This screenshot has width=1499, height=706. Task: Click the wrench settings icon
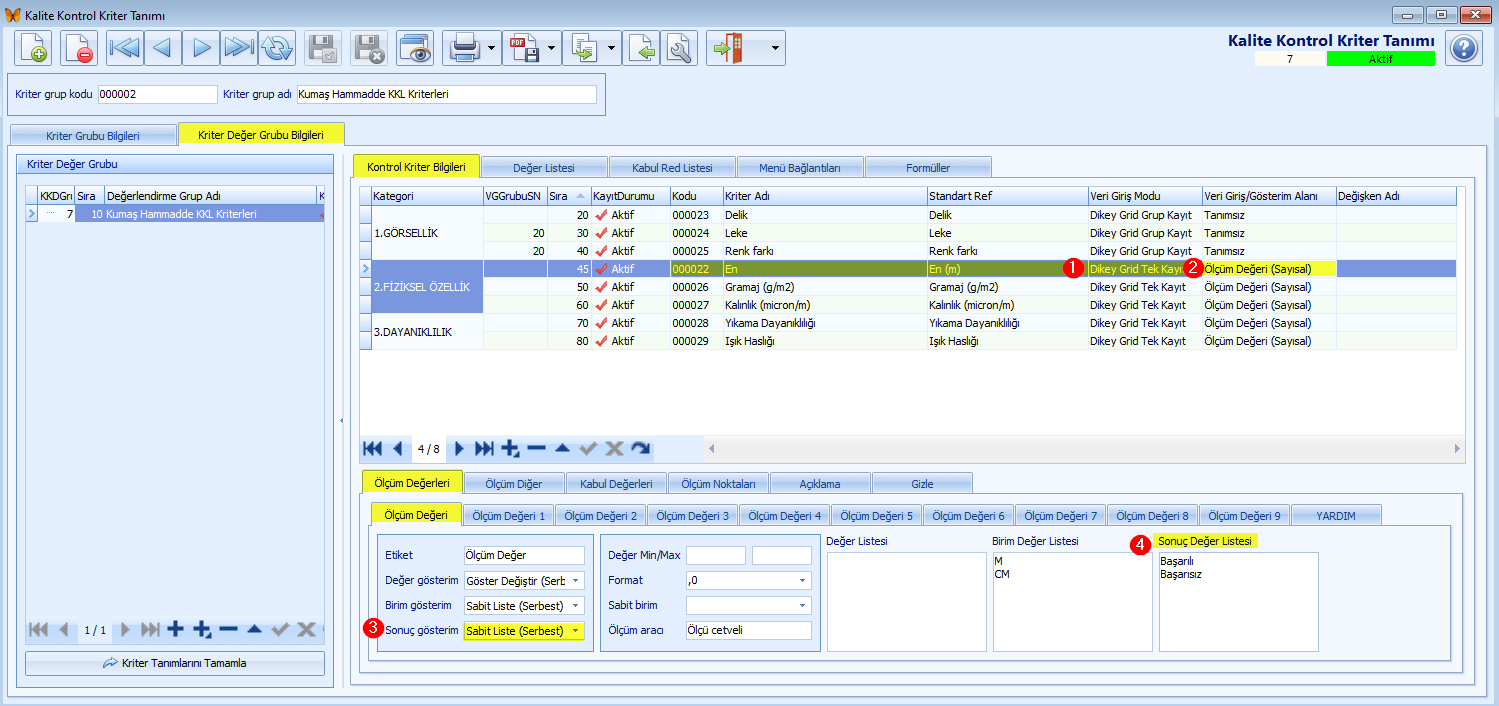(679, 48)
